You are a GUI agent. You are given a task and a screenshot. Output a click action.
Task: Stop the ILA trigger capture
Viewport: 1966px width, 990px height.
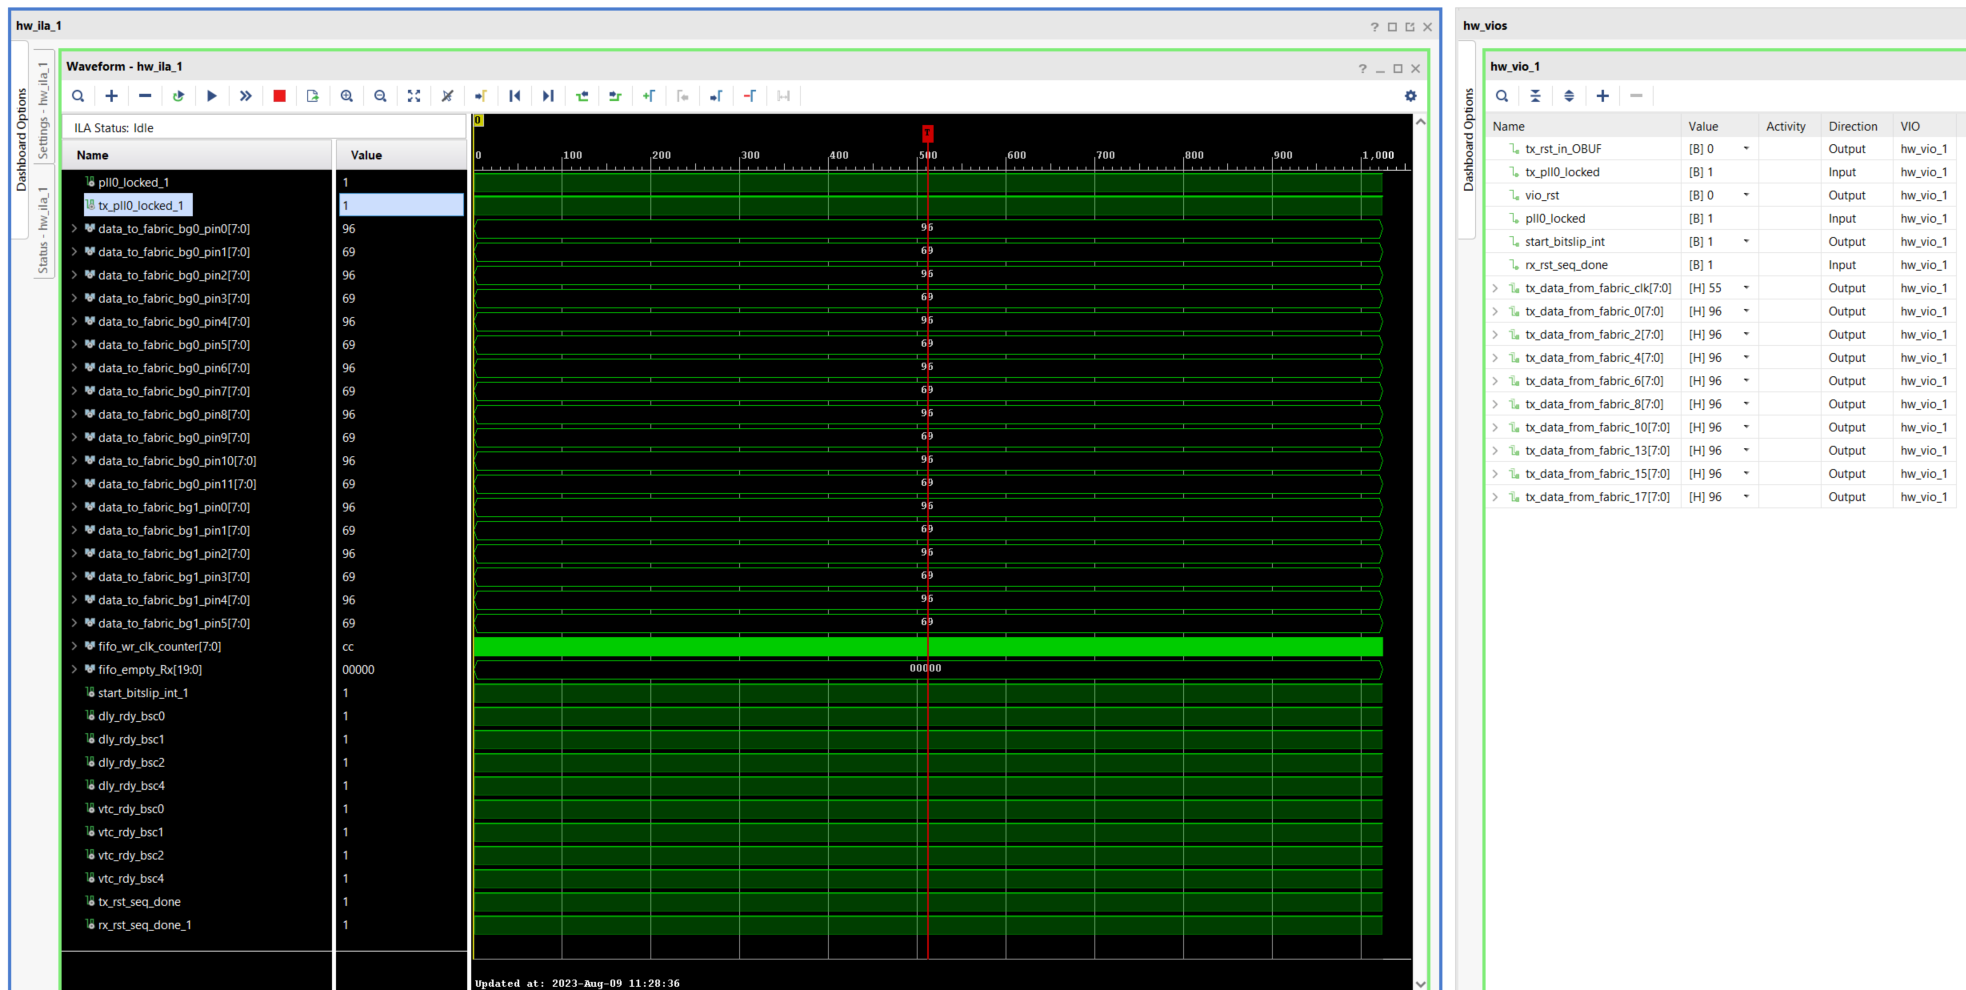(x=279, y=95)
